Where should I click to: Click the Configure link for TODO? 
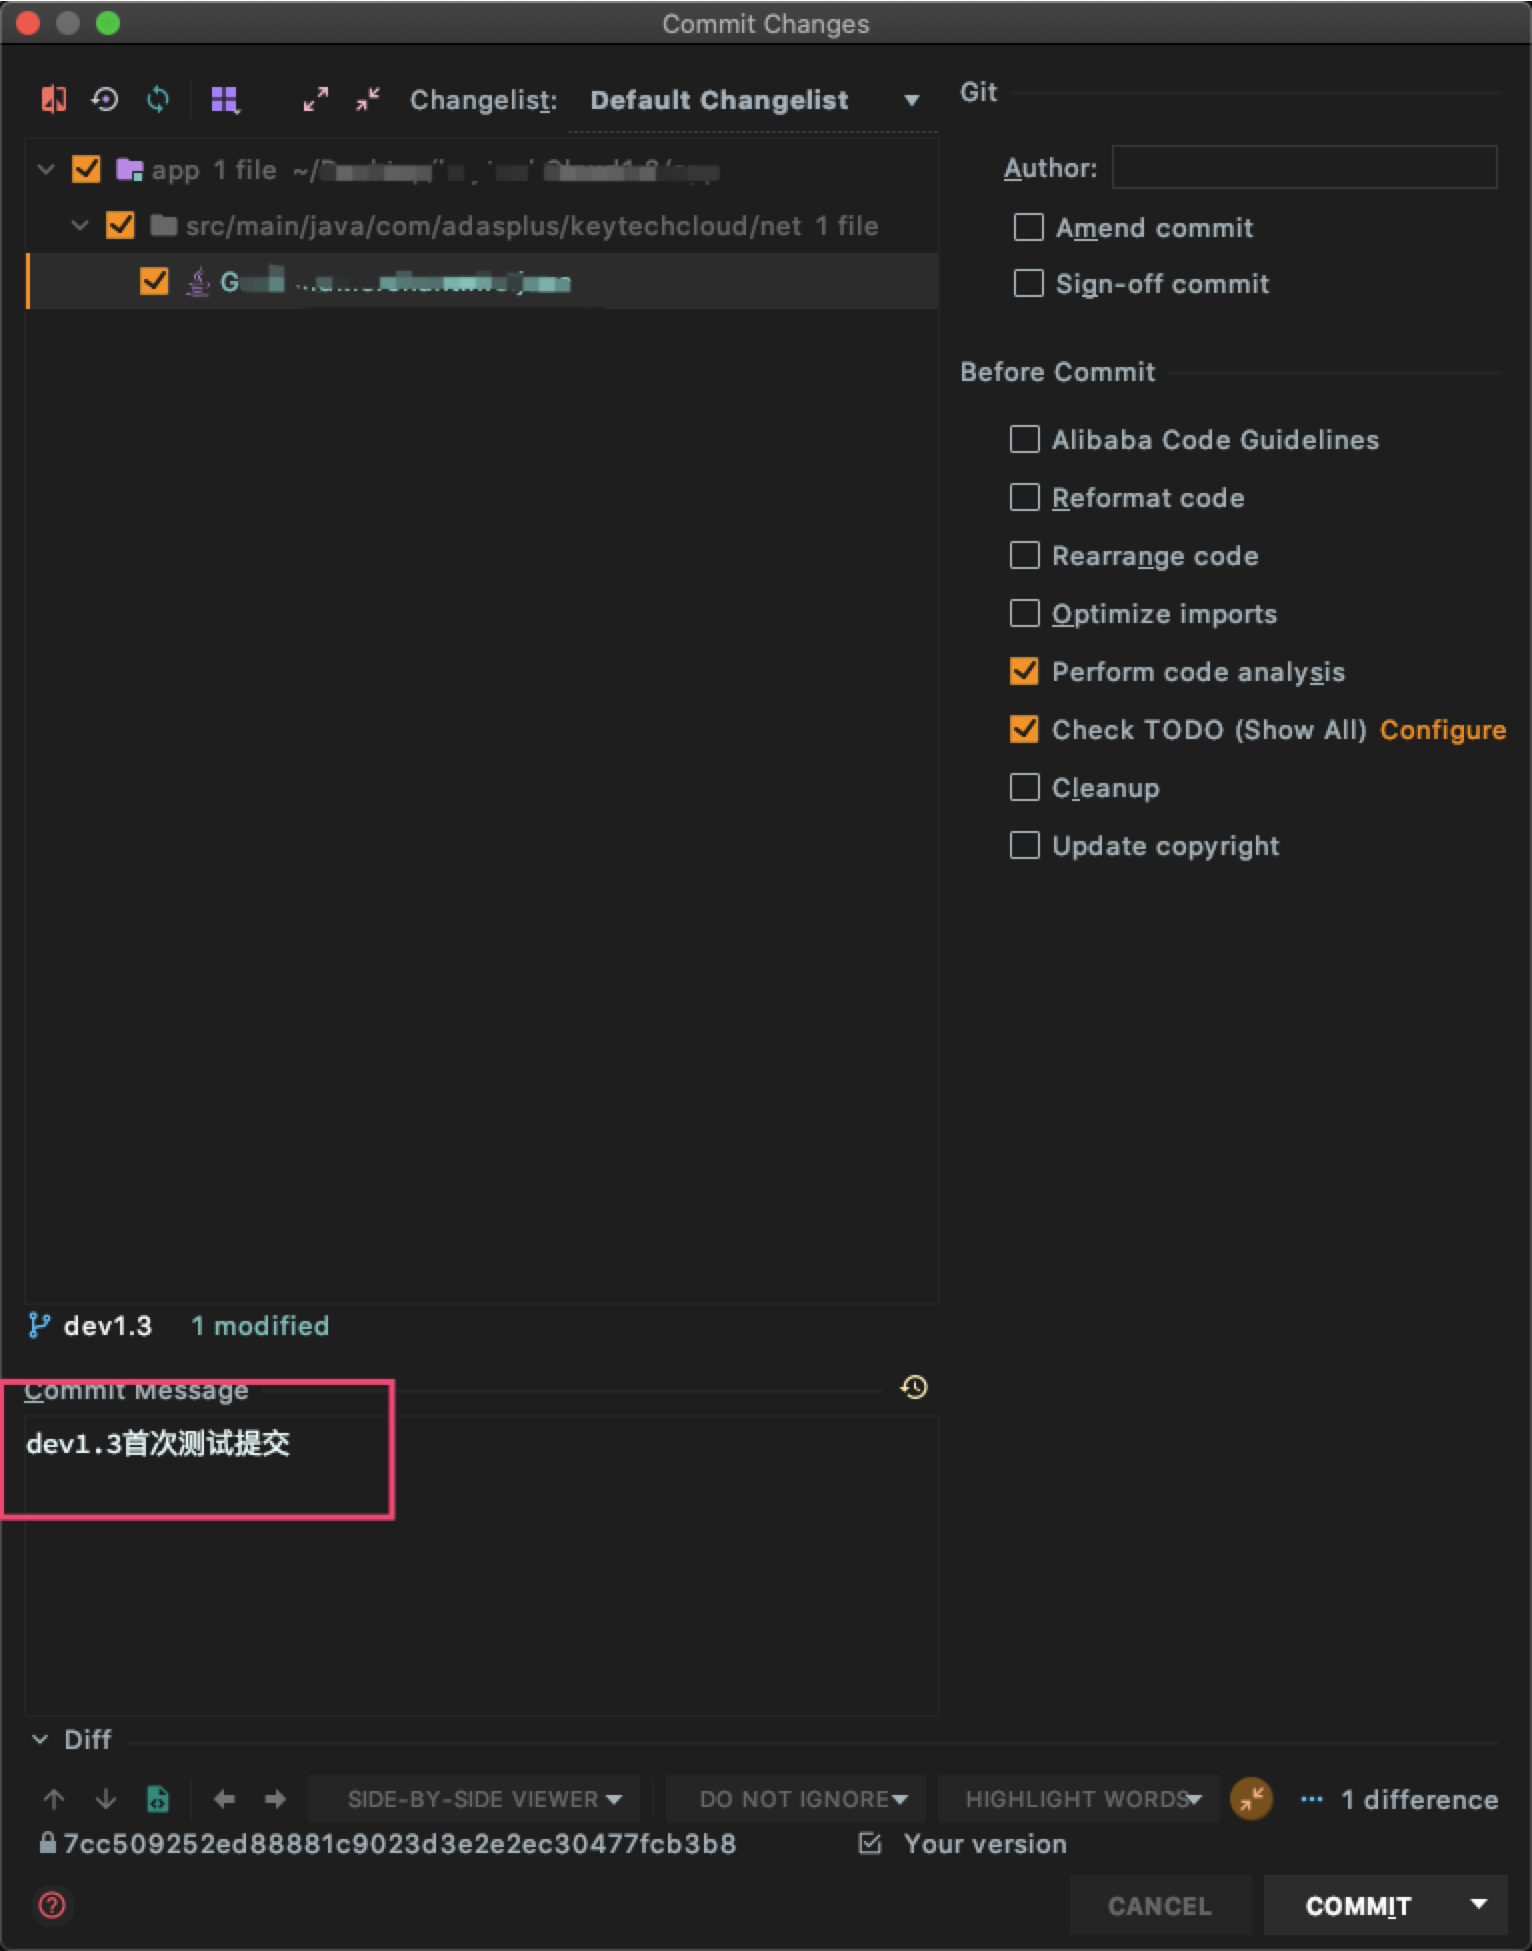tap(1442, 730)
